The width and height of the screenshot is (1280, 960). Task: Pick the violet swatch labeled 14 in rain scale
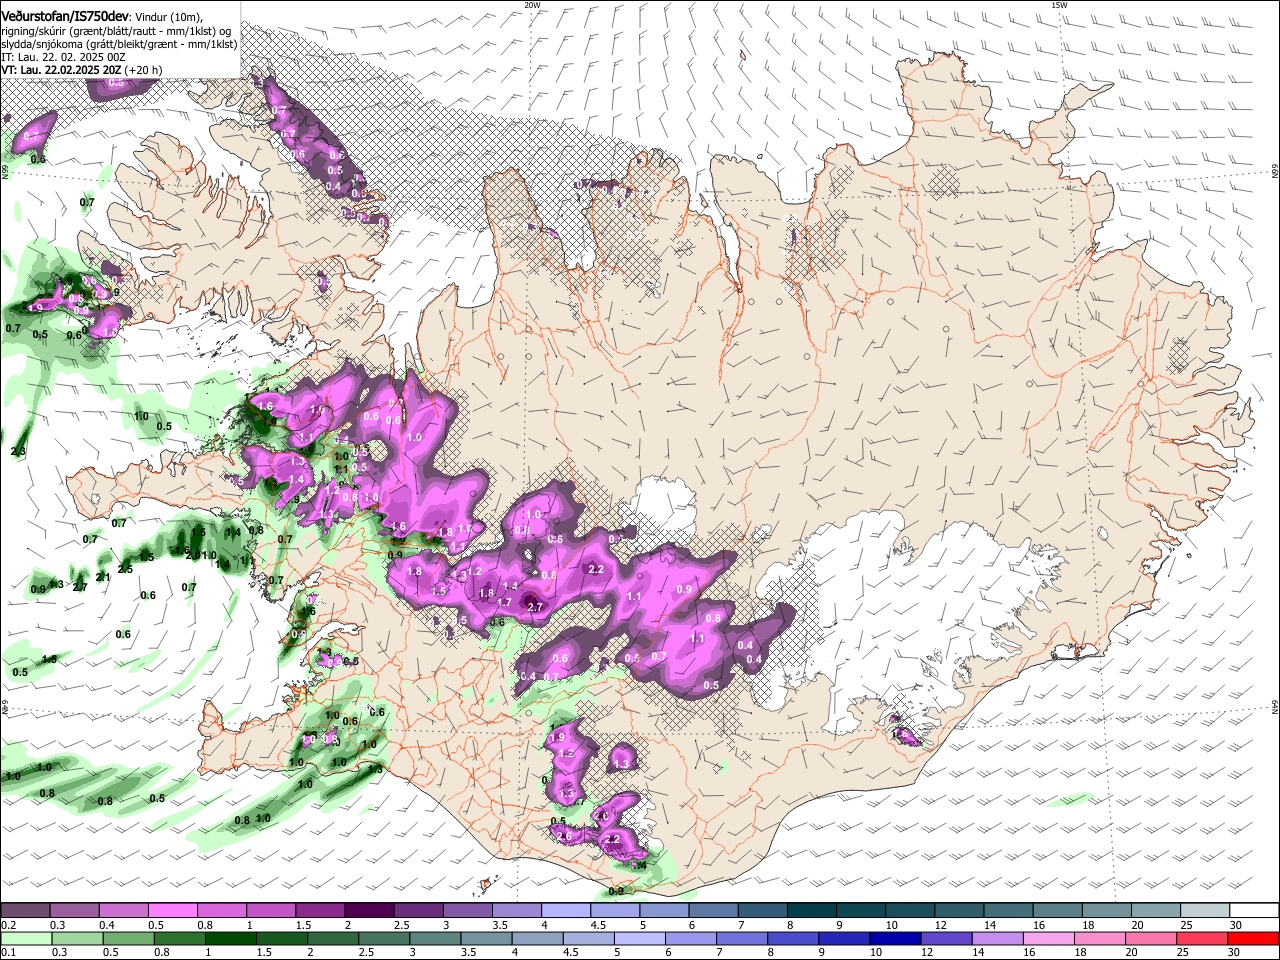click(x=997, y=940)
